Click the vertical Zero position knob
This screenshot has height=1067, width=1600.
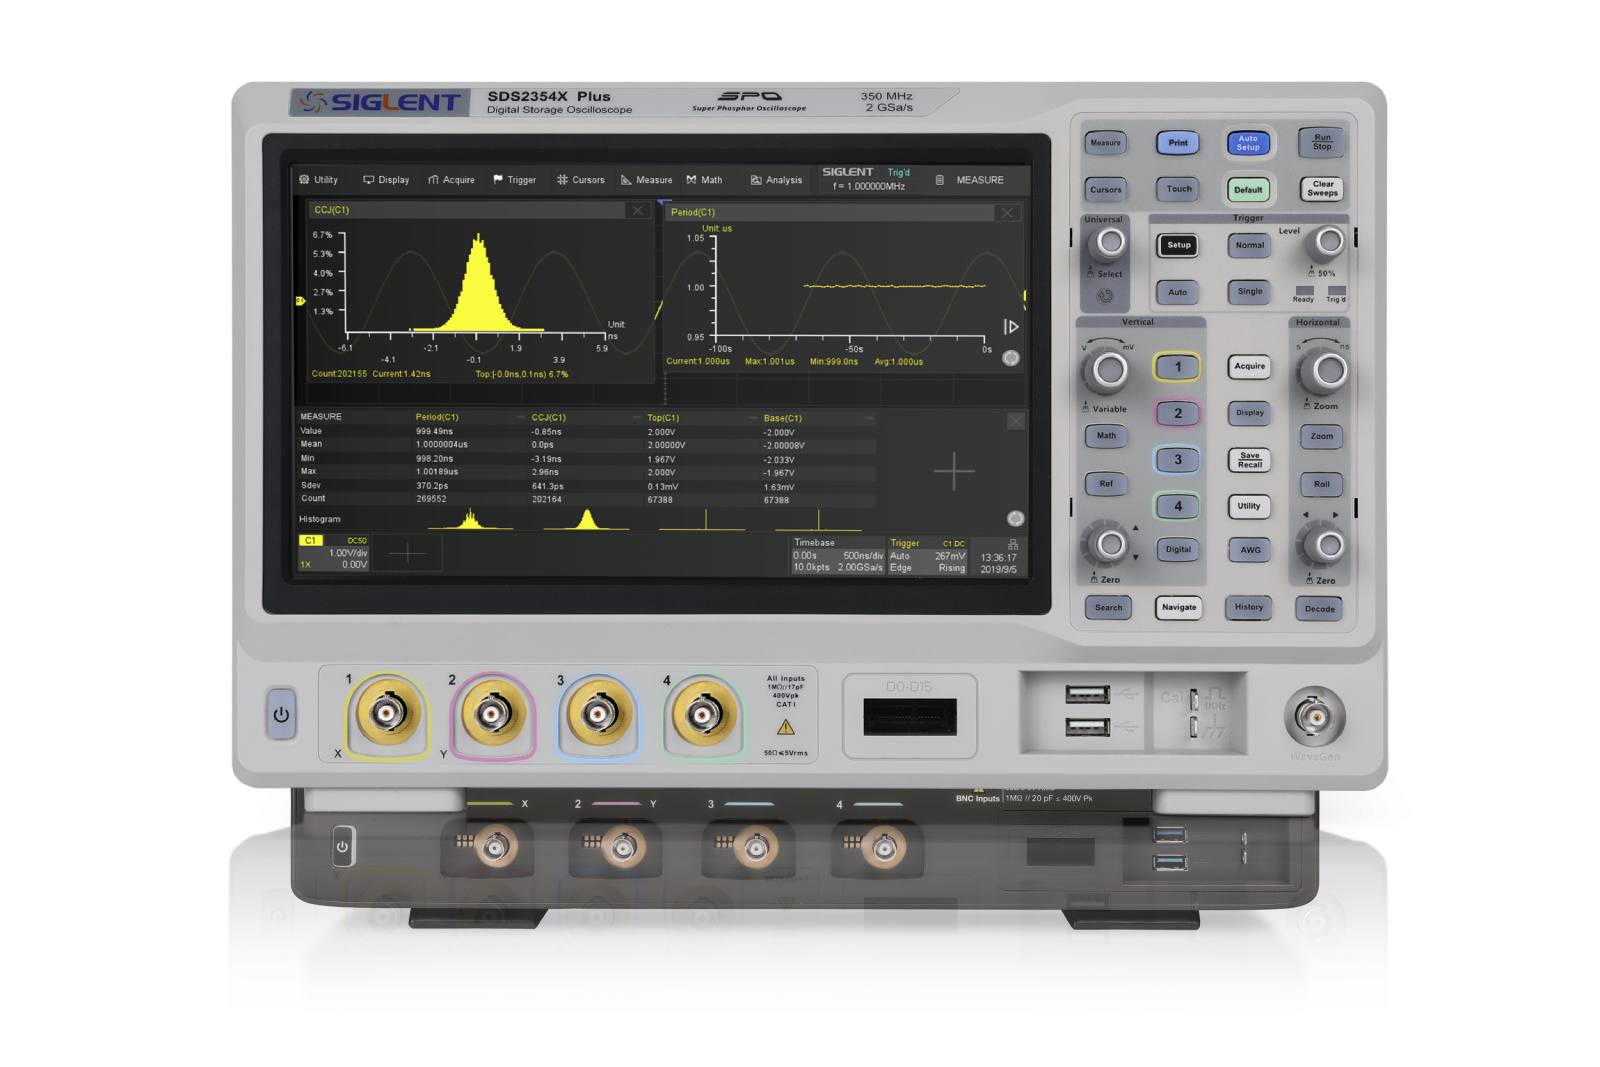click(x=1110, y=545)
